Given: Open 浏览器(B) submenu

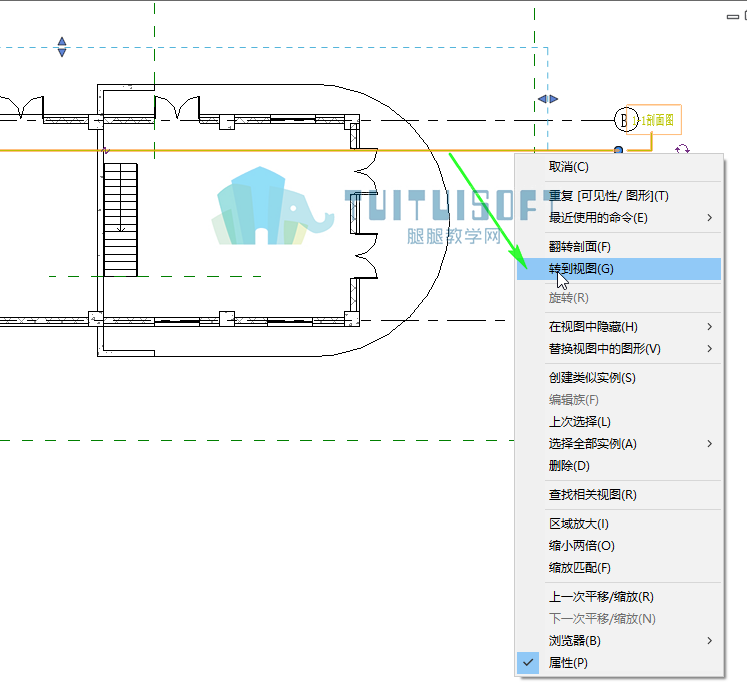Looking at the screenshot, I should point(618,640).
